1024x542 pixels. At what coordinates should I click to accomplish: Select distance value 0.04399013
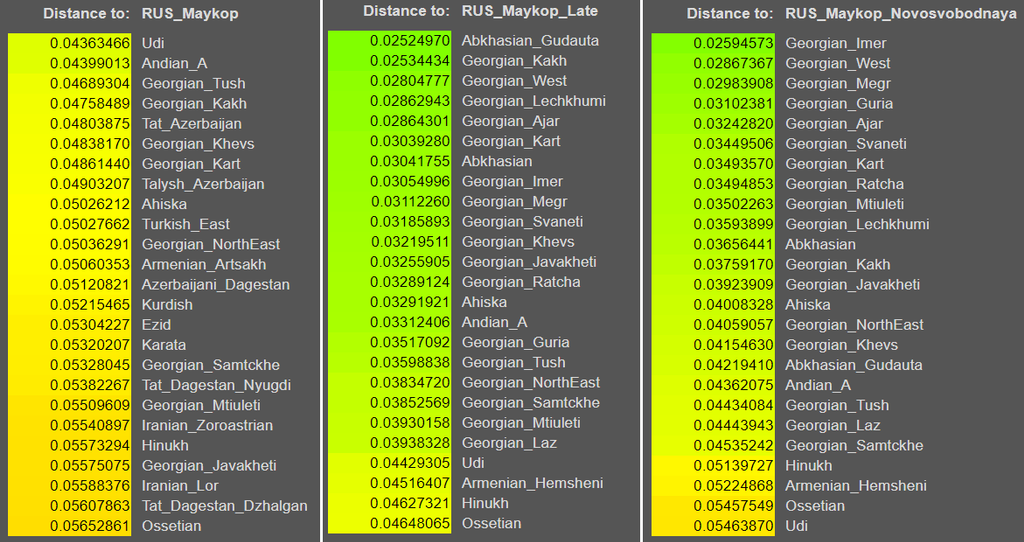89,64
